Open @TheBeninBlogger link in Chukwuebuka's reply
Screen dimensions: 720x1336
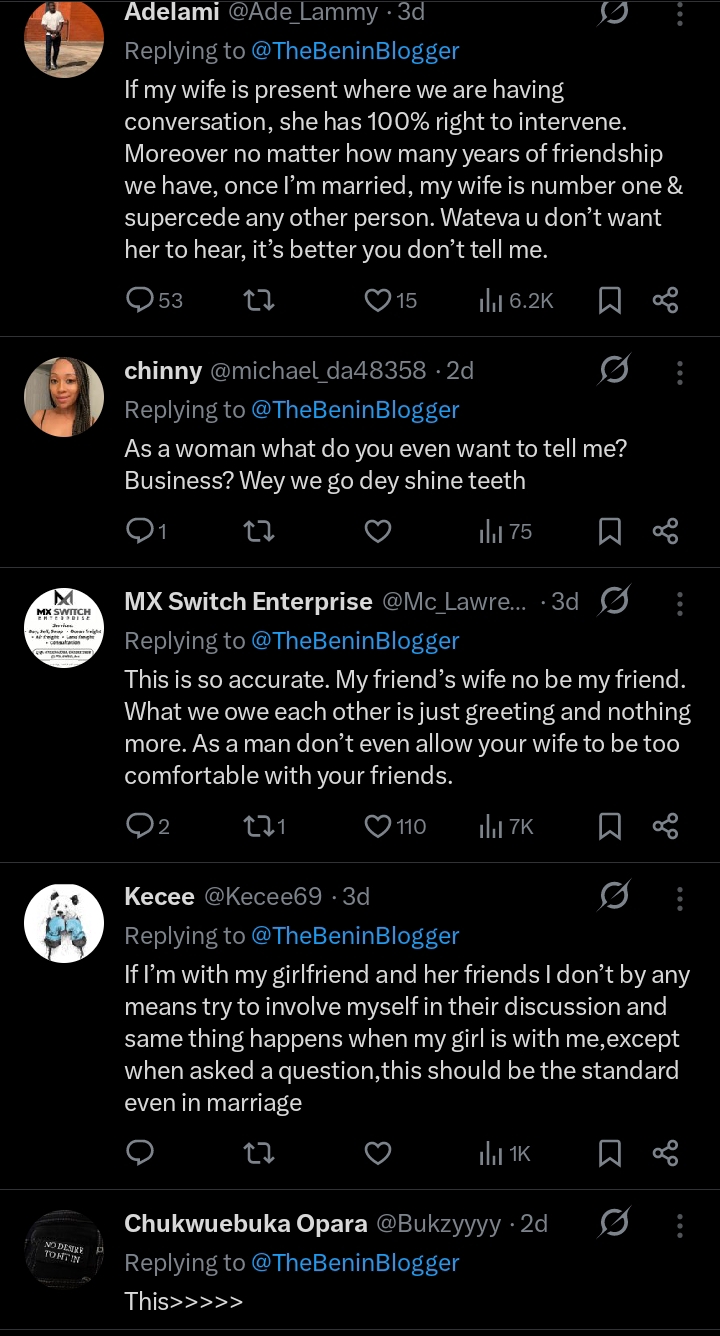[354, 1263]
